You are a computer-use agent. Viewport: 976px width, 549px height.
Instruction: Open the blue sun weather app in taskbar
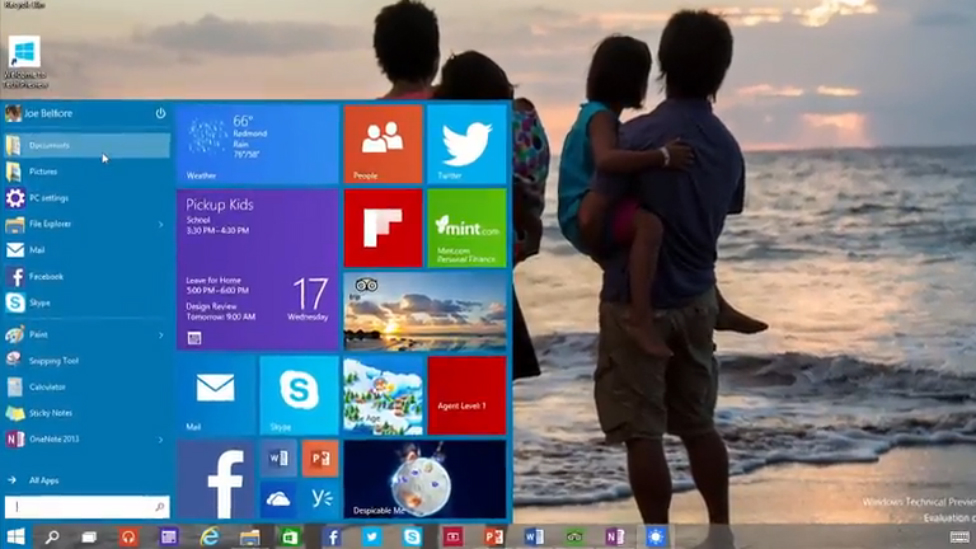[655, 537]
